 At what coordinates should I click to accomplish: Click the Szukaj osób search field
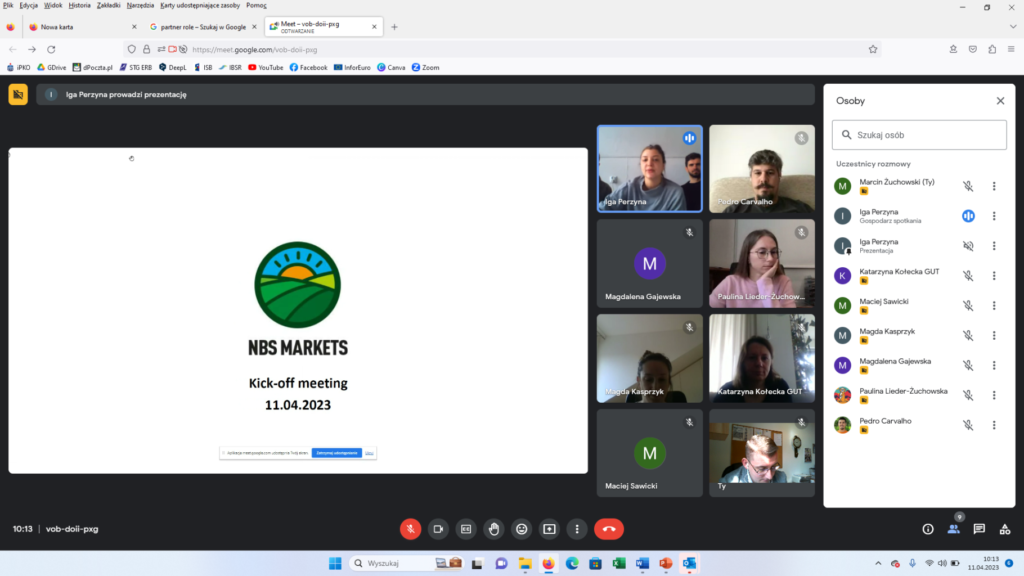(x=919, y=135)
